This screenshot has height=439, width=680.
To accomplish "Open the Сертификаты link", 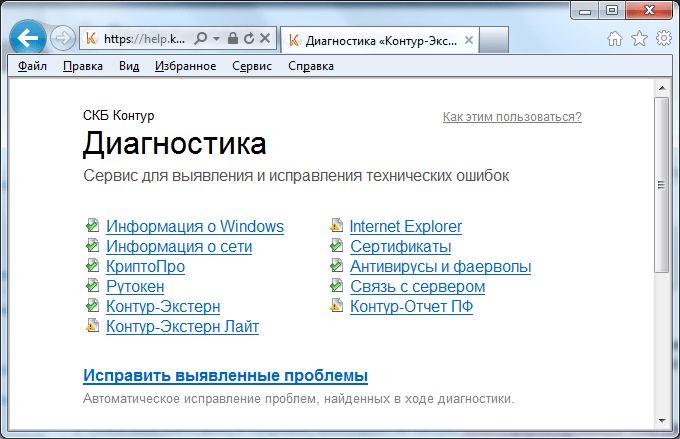I will point(401,246).
